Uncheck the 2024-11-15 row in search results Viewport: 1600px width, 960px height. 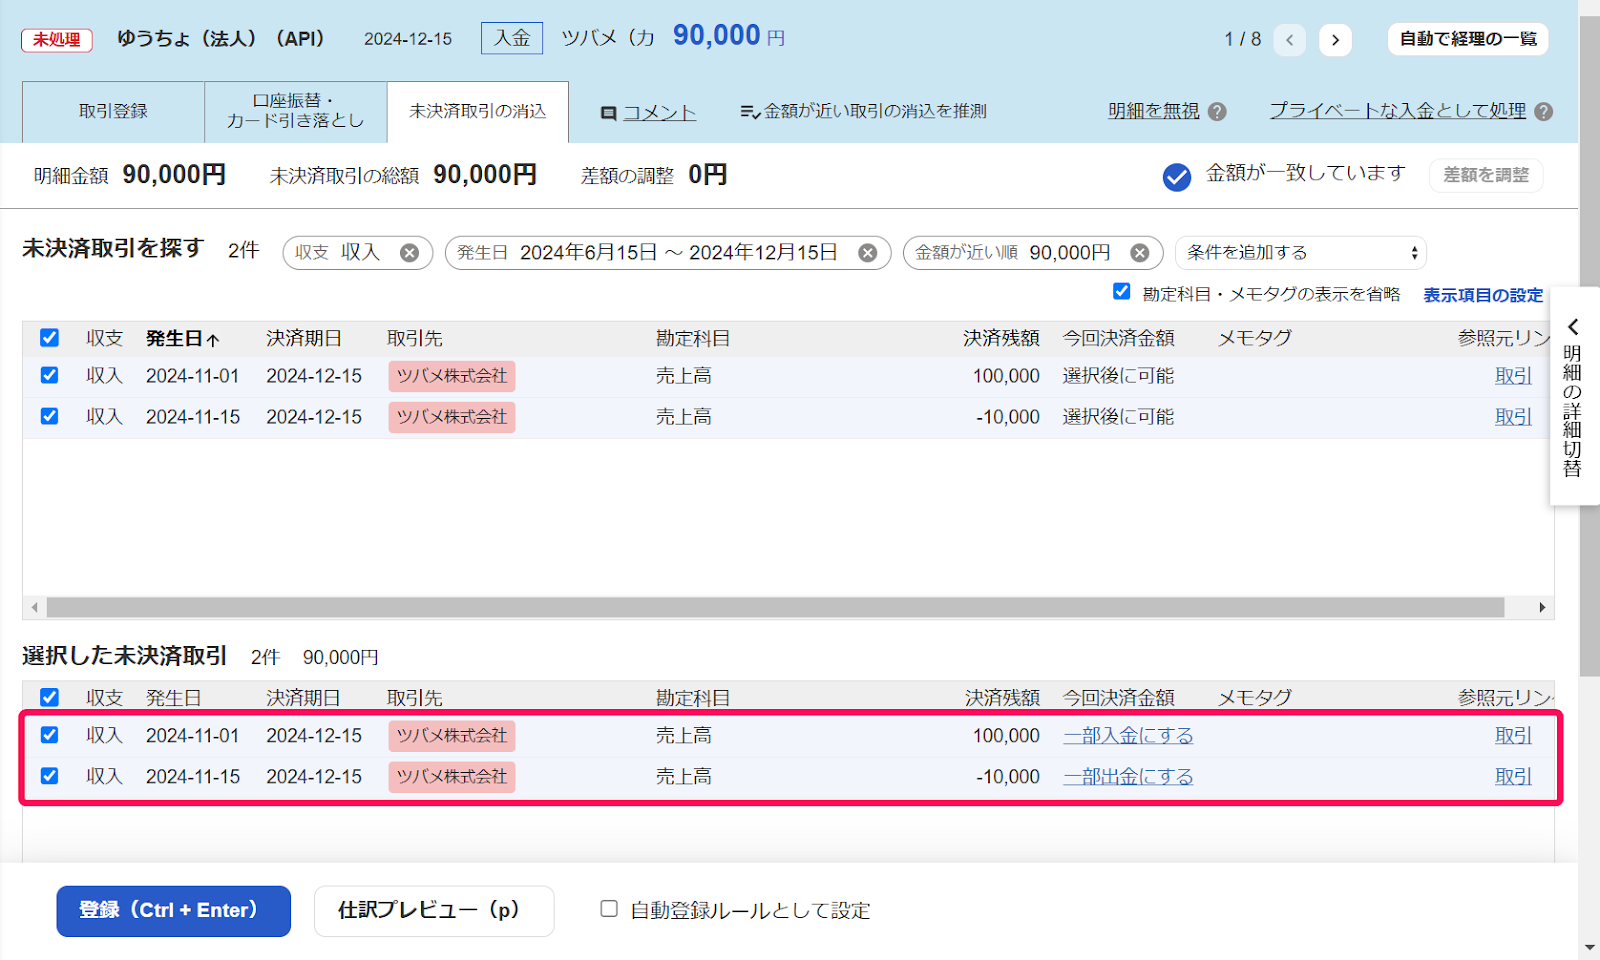(49, 416)
